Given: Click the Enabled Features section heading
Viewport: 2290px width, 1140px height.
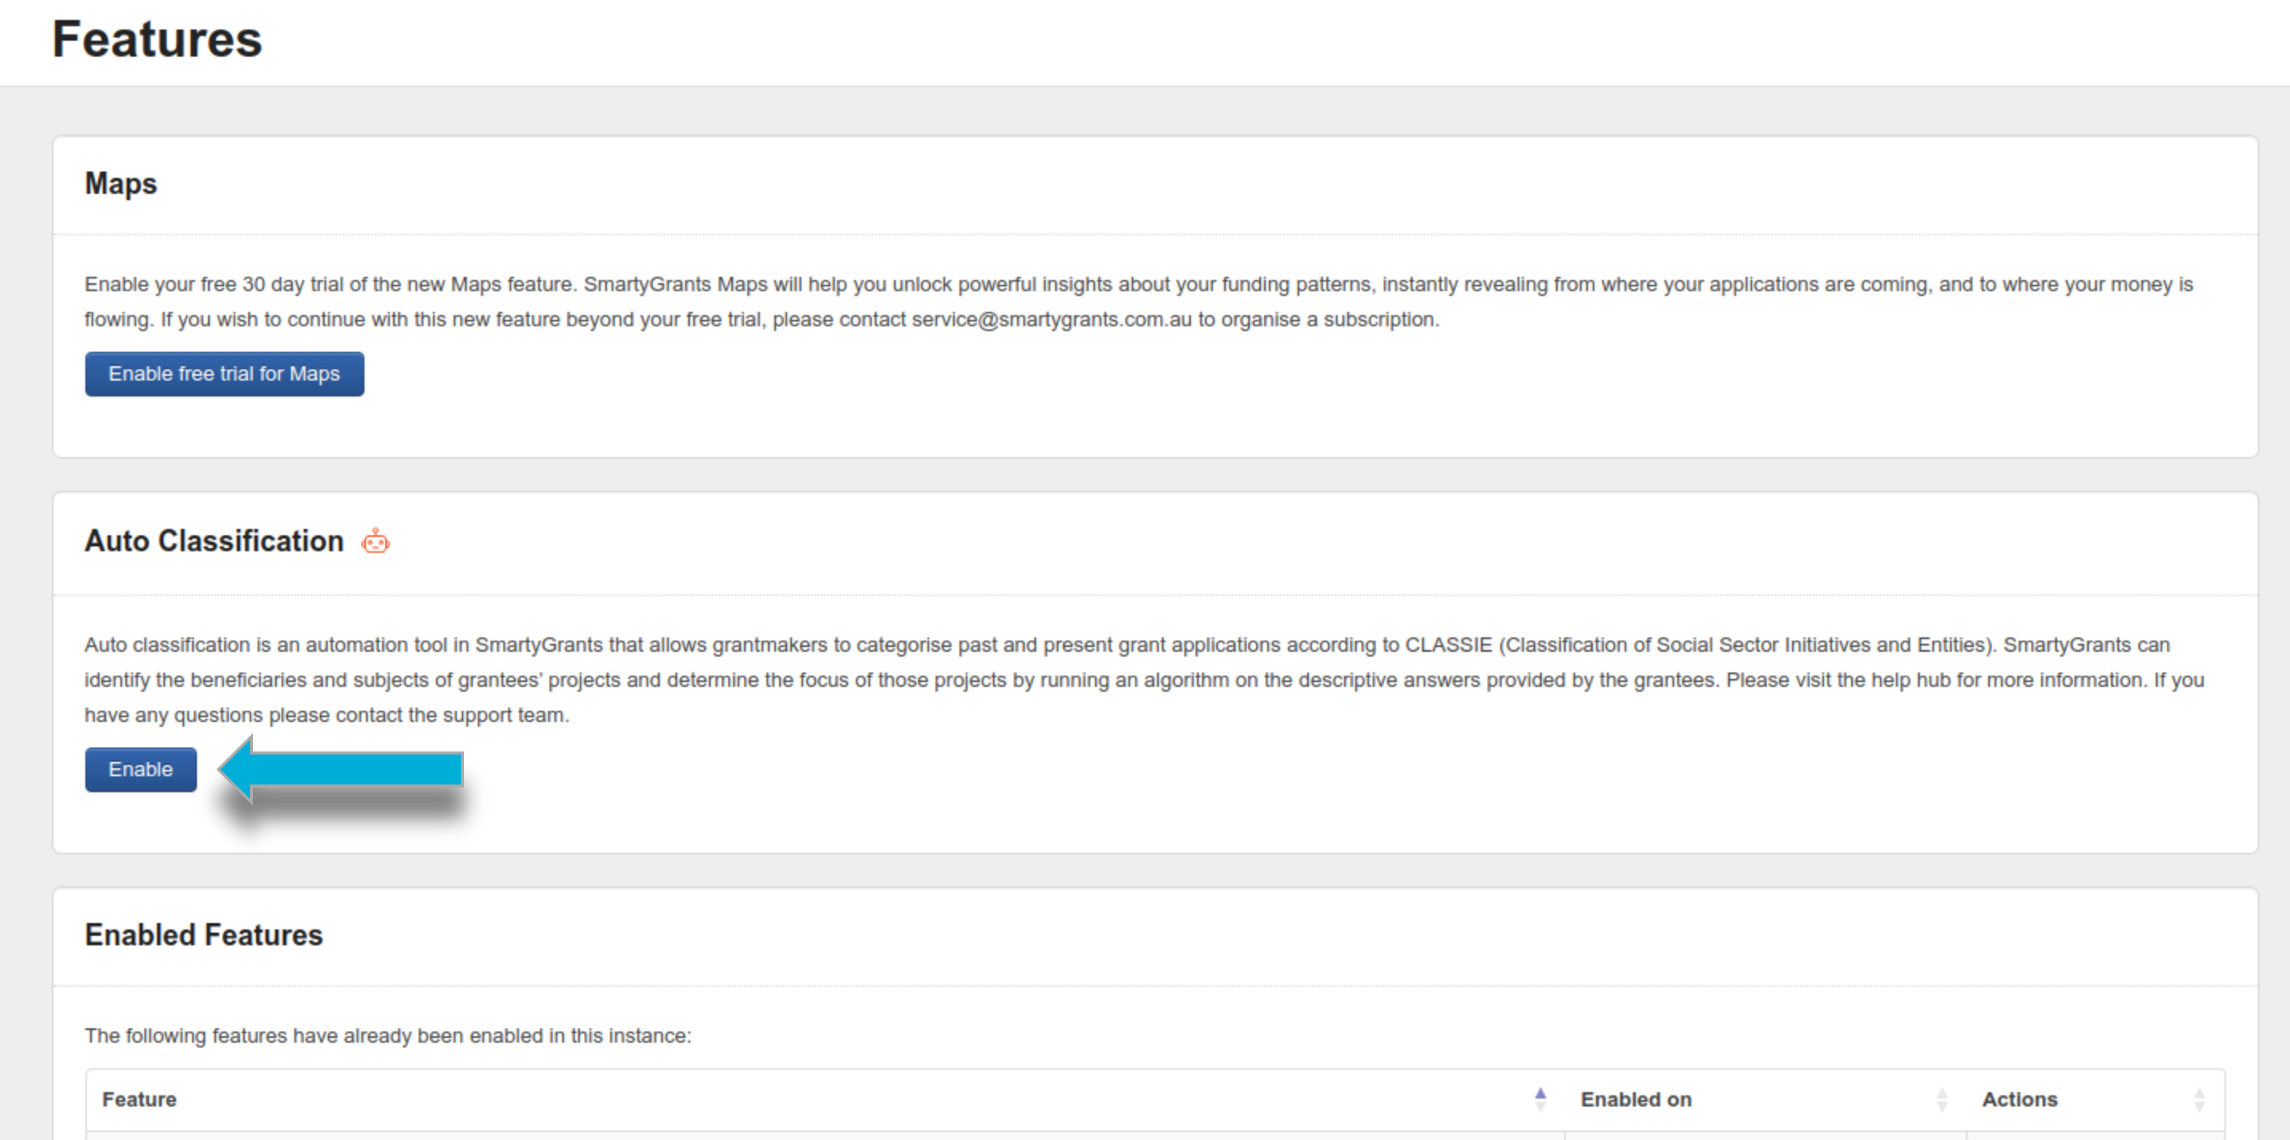Looking at the screenshot, I should pos(204,935).
